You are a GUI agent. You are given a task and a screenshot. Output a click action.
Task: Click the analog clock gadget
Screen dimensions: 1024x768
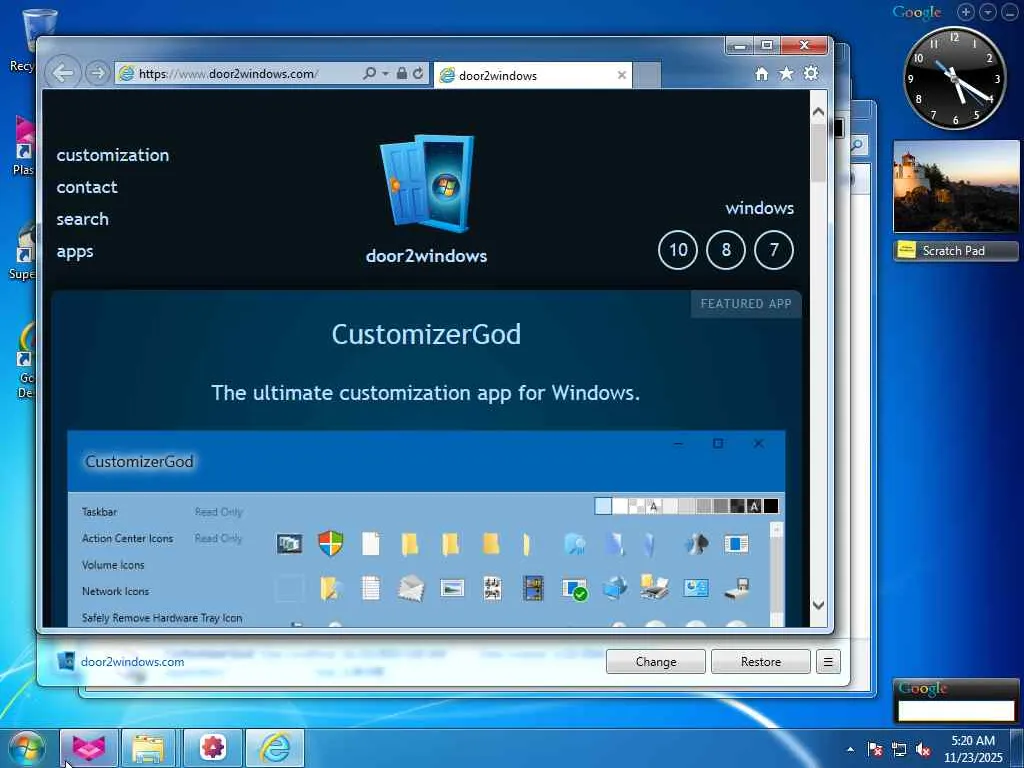click(x=954, y=78)
